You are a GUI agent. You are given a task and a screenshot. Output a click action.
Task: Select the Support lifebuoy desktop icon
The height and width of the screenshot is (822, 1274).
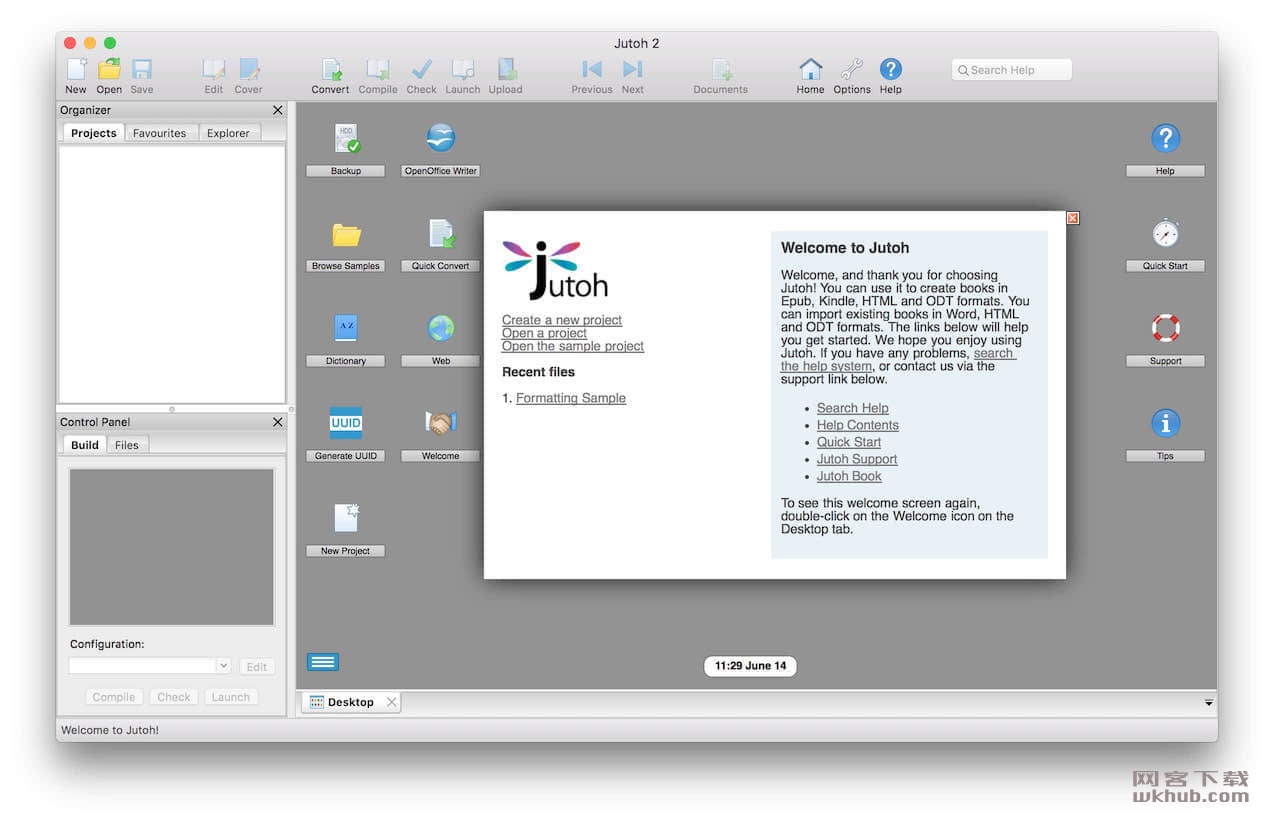[x=1166, y=328]
